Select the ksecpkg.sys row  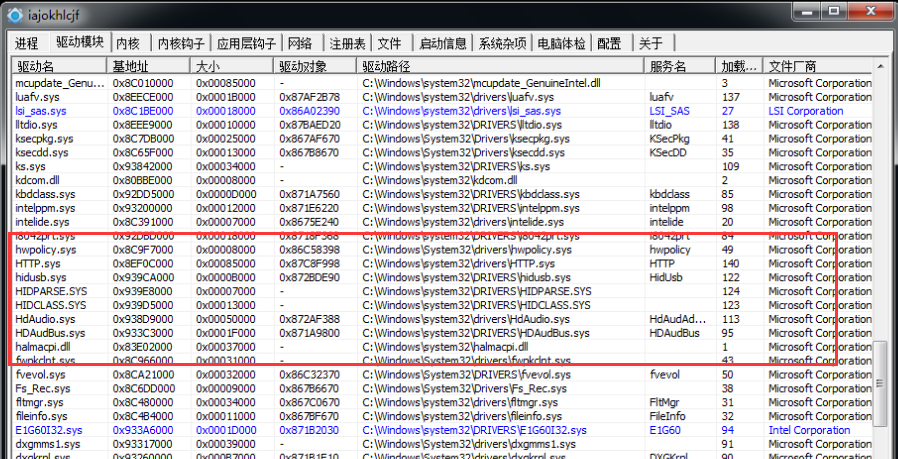[442, 139]
